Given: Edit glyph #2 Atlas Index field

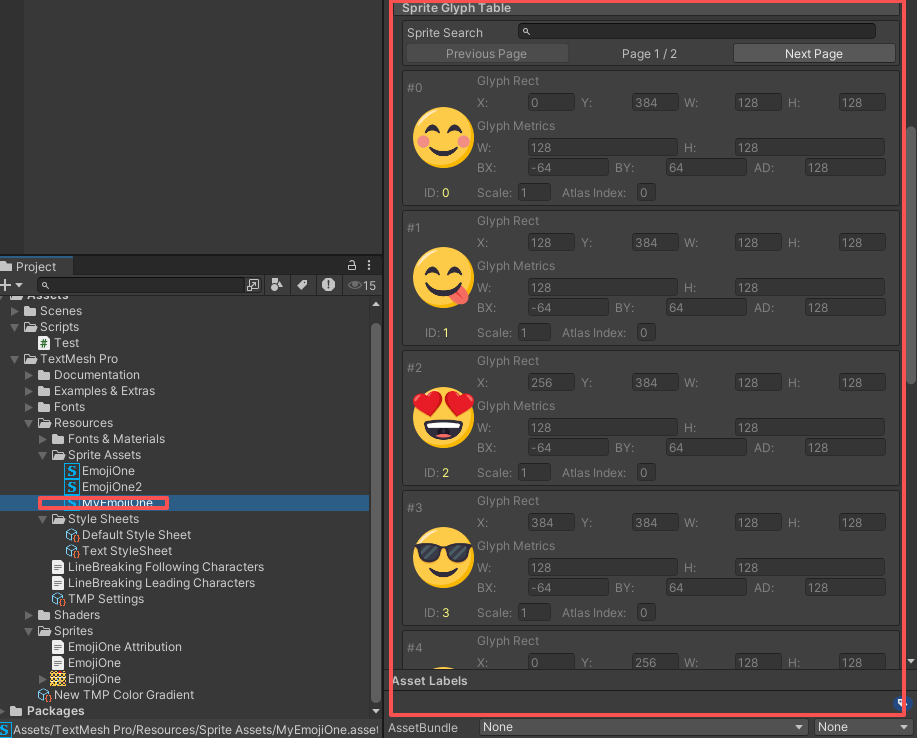Looking at the screenshot, I should click(646, 473).
